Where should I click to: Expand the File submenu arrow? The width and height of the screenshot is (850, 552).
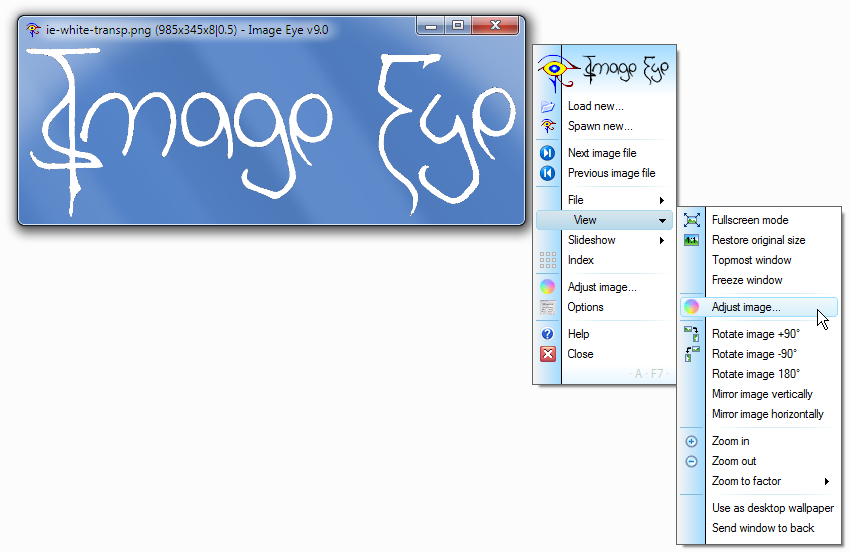click(662, 200)
